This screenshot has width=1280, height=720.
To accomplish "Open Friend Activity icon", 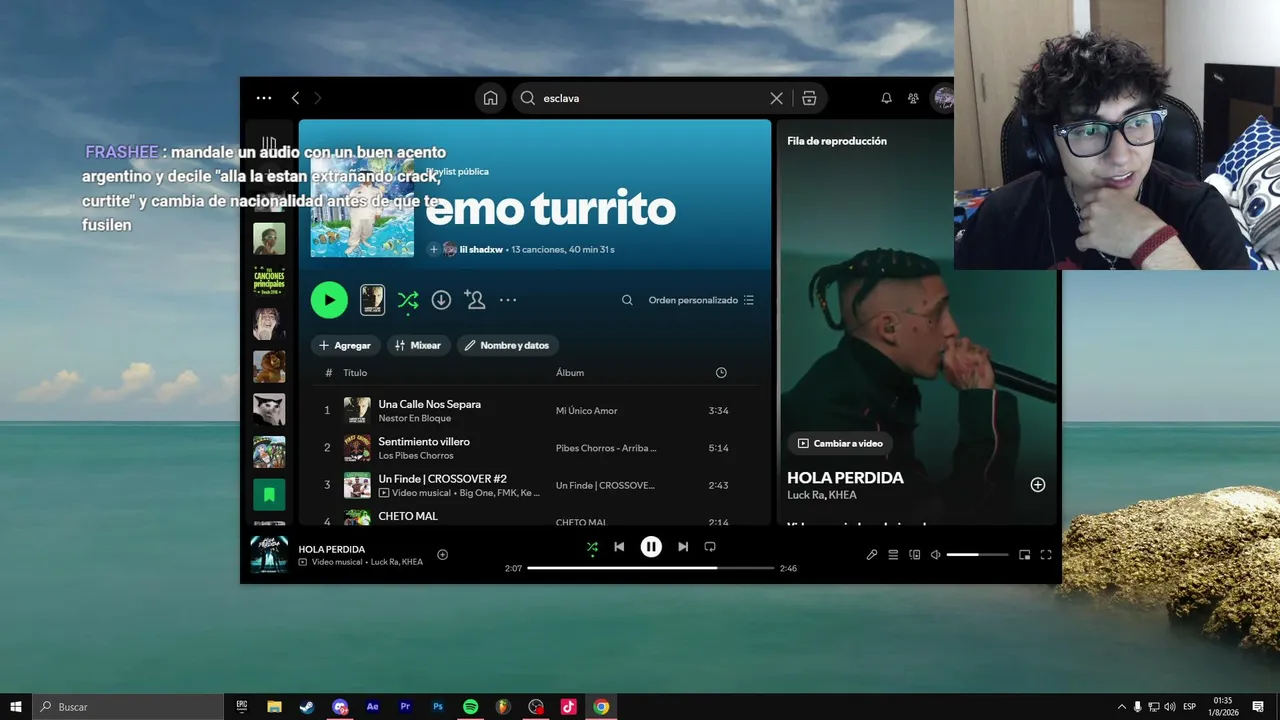I will [x=913, y=98].
